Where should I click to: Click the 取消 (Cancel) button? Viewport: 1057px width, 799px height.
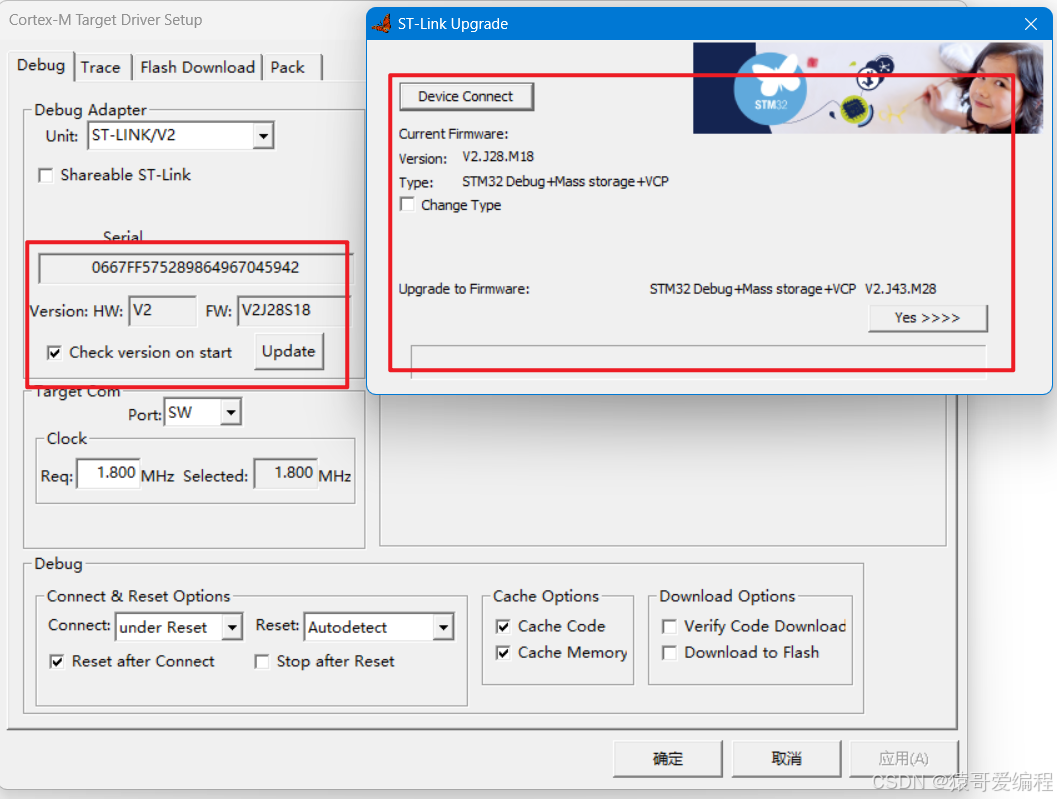pyautogui.click(x=786, y=759)
